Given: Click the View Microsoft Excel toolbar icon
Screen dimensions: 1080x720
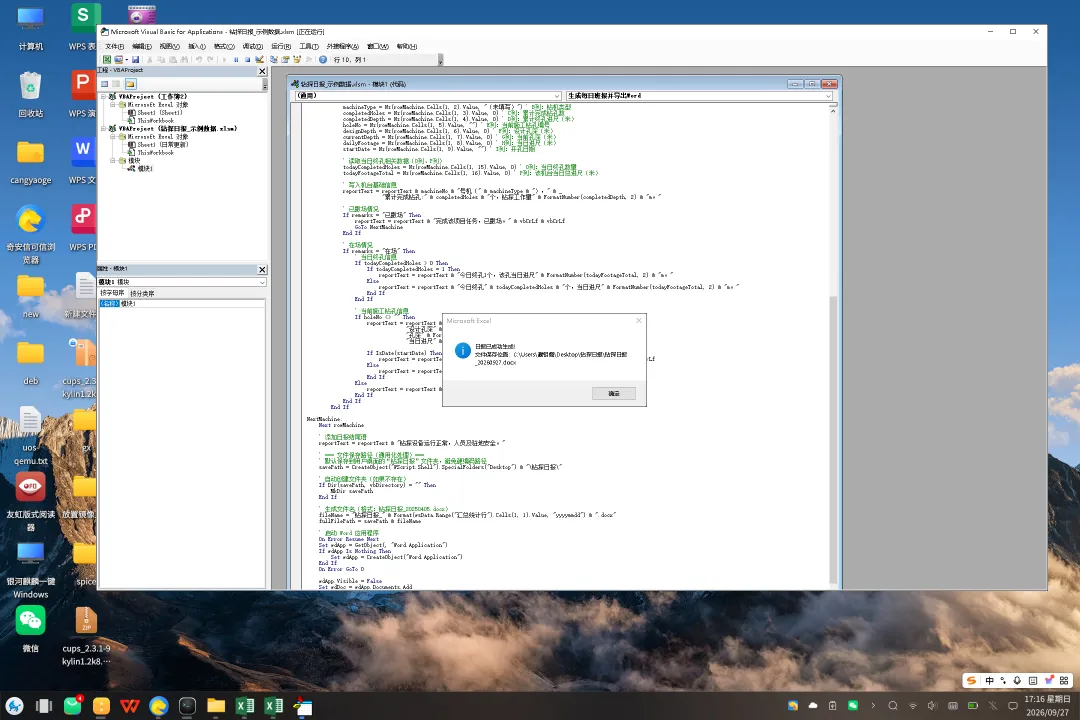Looking at the screenshot, I should [107, 59].
